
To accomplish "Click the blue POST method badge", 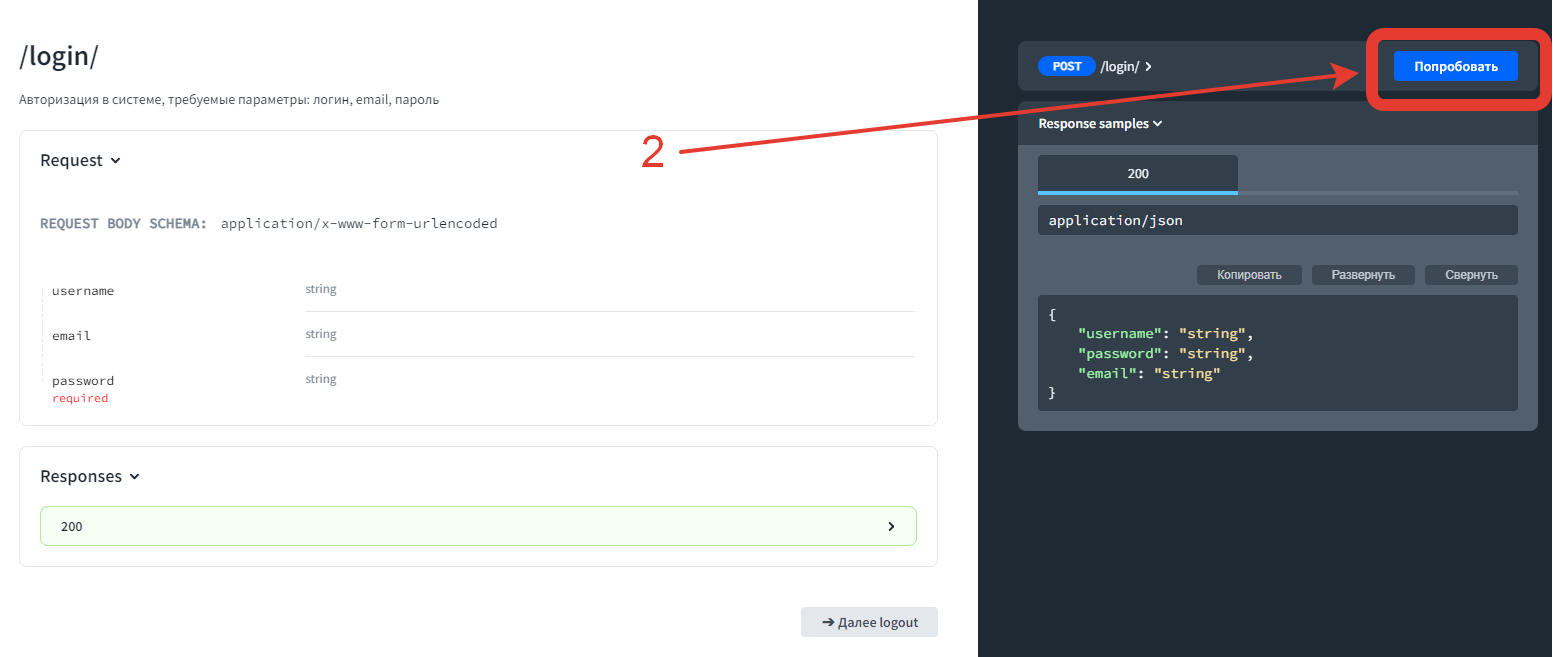I will pos(1067,67).
